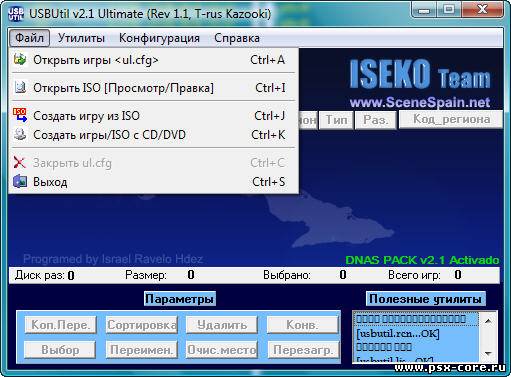Viewport: 511px width, 377px height.
Task: Click the Сортировка button
Action: [142, 325]
